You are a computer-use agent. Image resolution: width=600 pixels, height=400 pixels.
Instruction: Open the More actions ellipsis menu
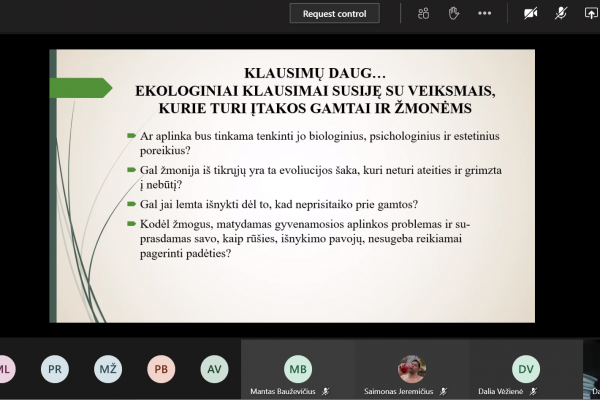point(484,13)
